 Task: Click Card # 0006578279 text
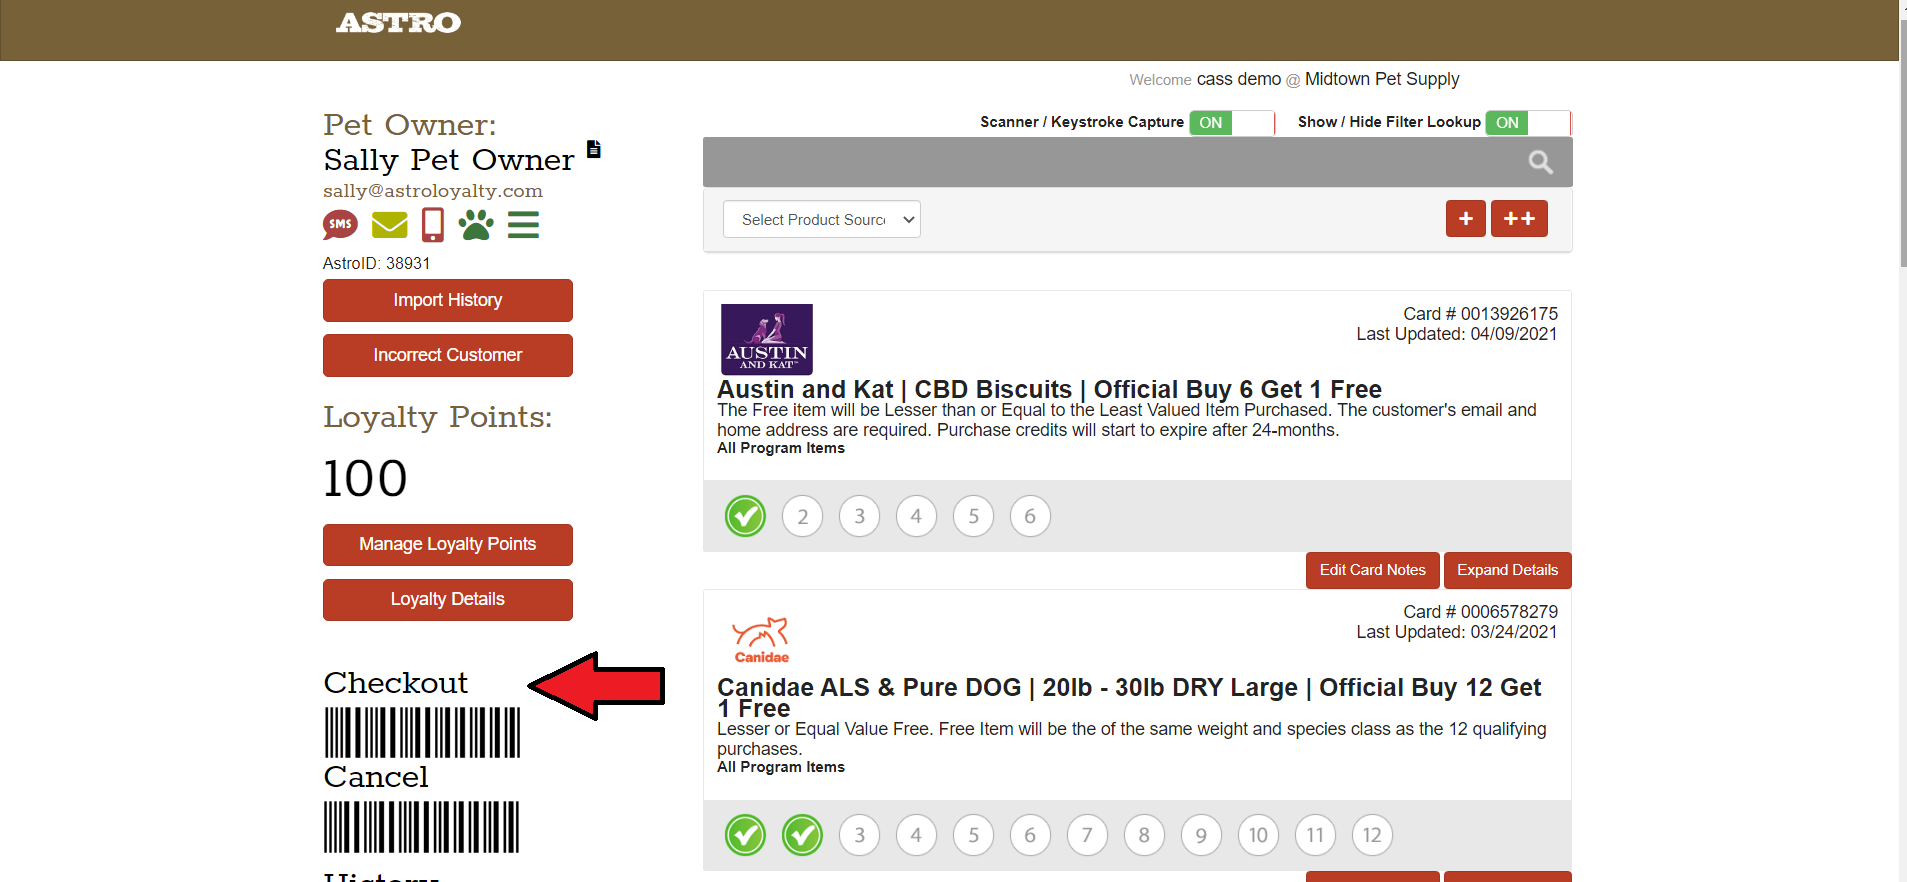[1480, 612]
